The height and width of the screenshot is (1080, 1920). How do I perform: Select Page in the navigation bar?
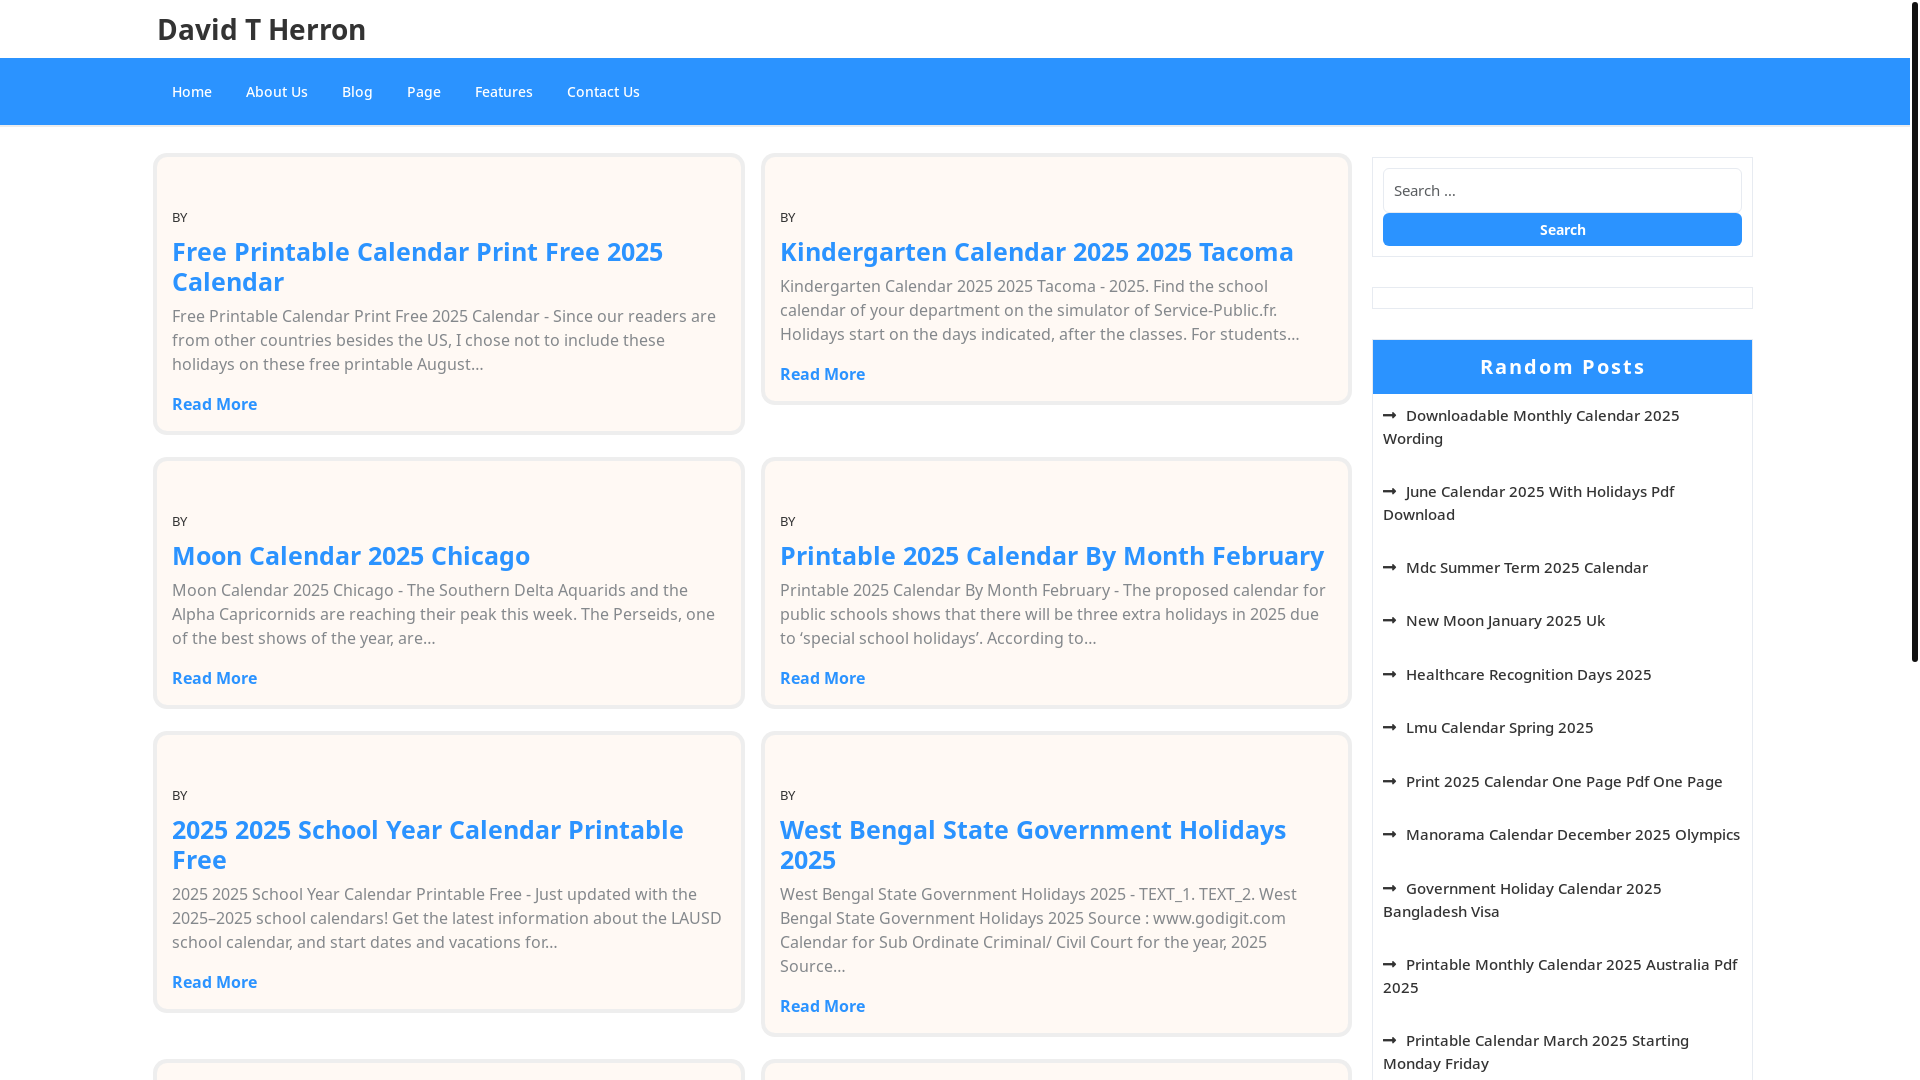[424, 92]
